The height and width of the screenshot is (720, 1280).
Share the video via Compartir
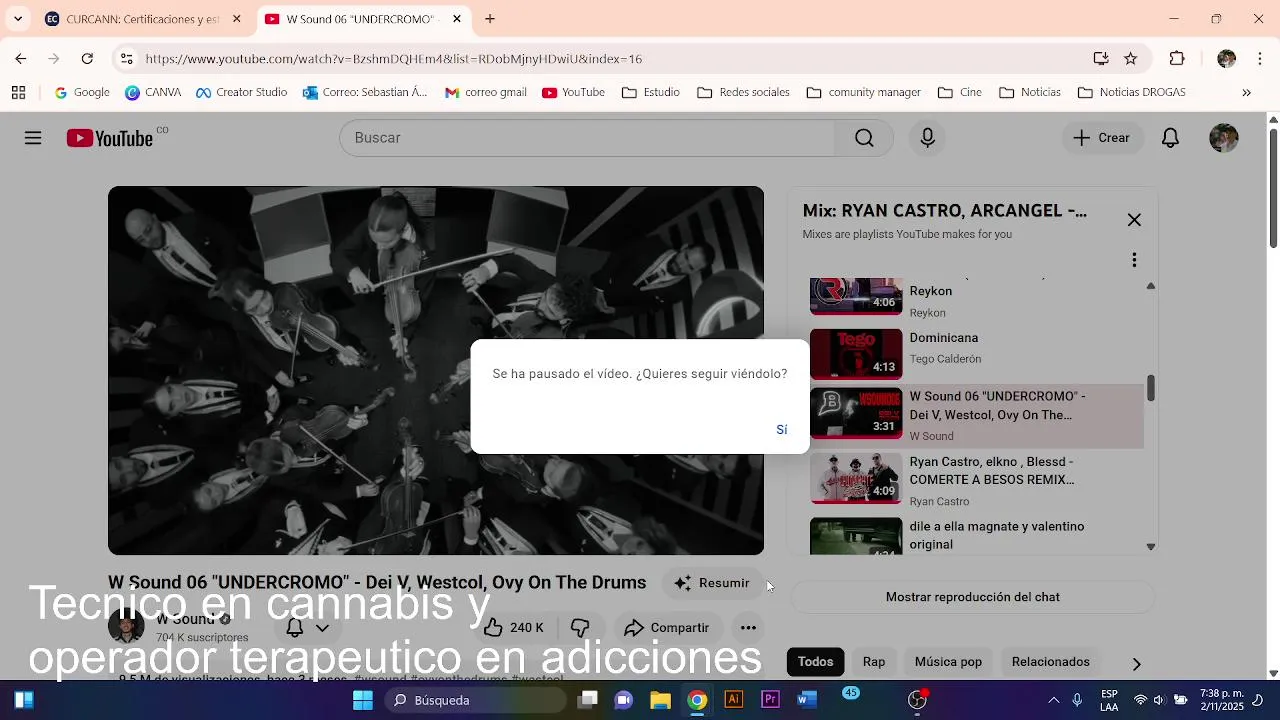[666, 628]
